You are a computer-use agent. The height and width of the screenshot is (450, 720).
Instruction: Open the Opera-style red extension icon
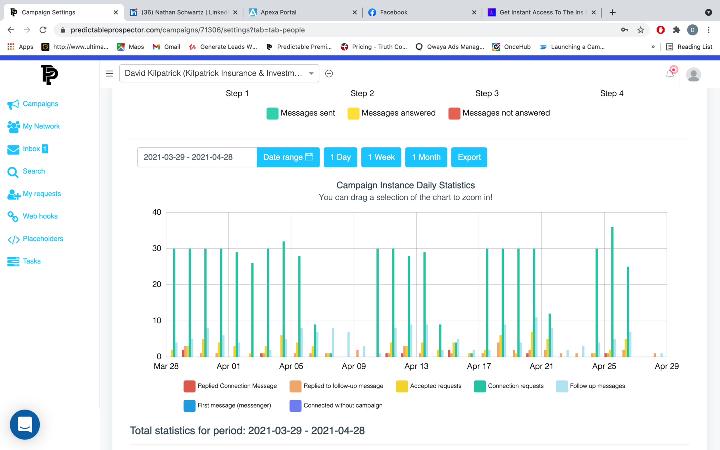click(660, 30)
